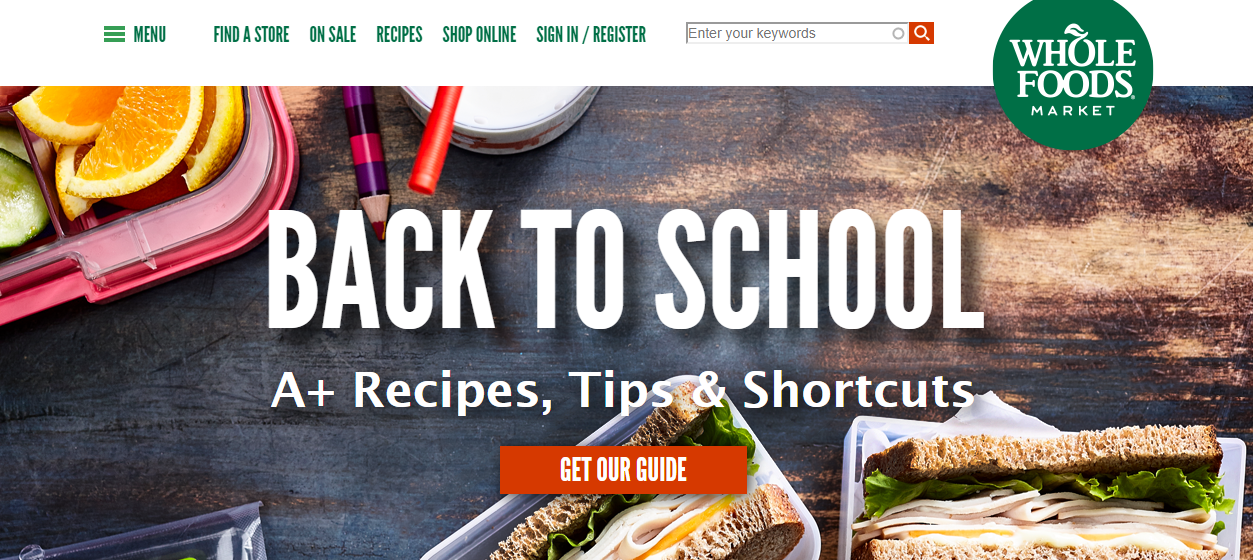Click the grey circle inside the search field
Viewport: 1253px width, 560px height.
pos(898,34)
